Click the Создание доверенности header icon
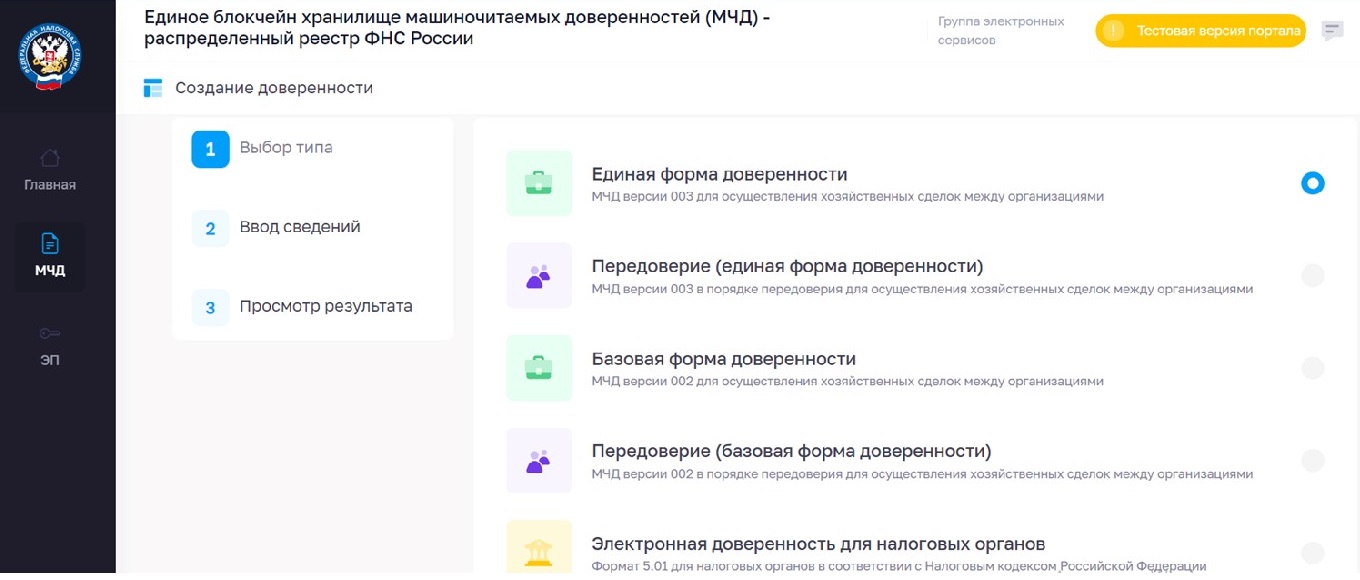Viewport: 1360px width, 580px height. 153,88
